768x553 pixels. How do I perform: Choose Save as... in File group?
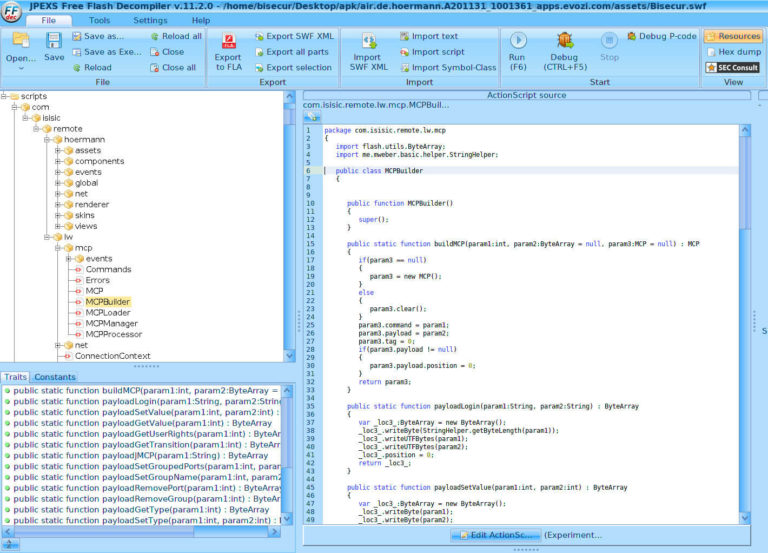point(98,36)
